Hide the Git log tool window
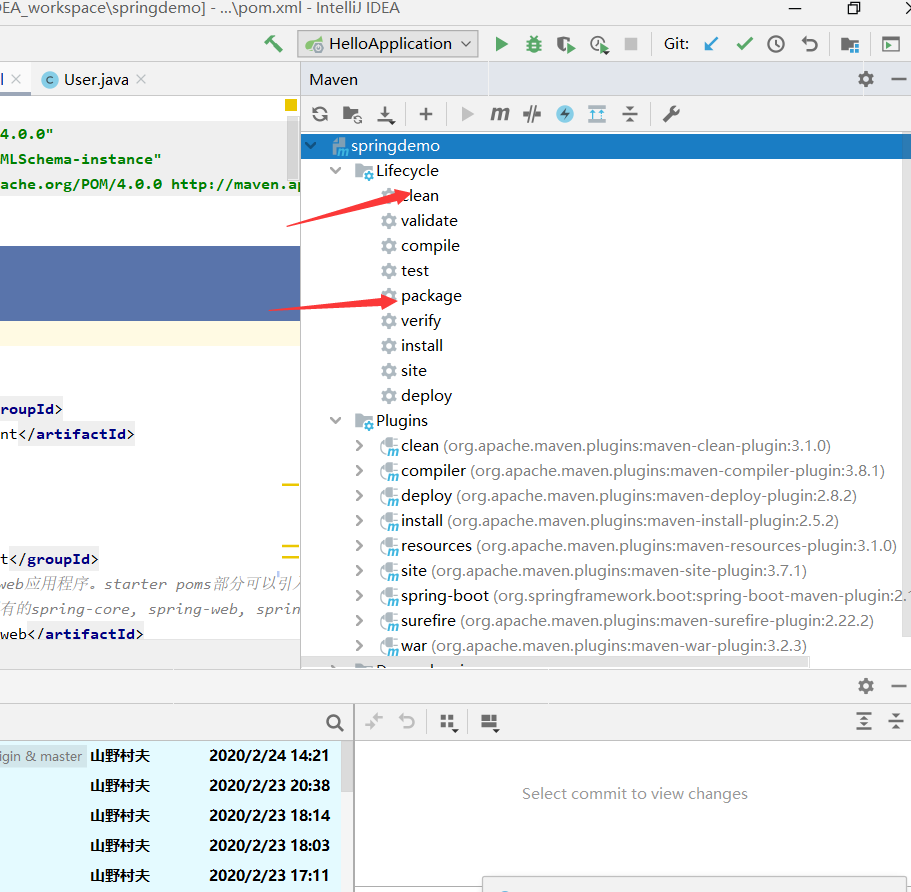Screen dimensions: 911x892 (x=898, y=686)
